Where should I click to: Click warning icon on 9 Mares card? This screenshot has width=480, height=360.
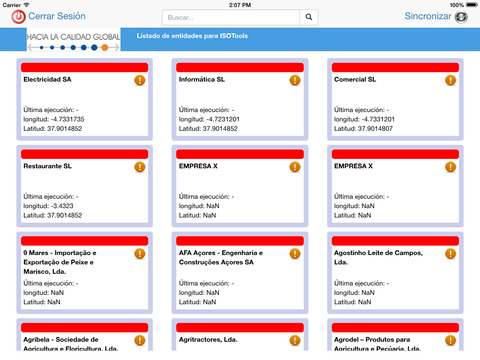[x=140, y=254]
